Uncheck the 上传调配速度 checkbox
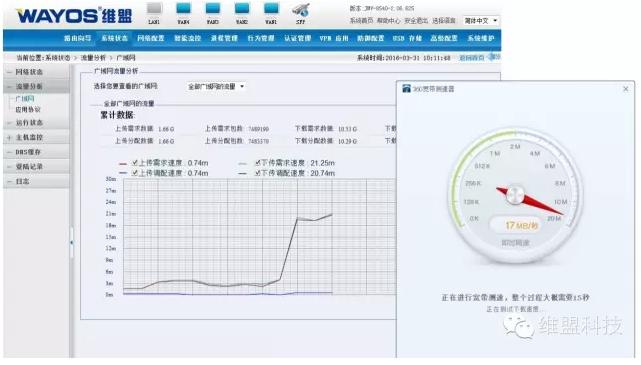The width and height of the screenshot is (641, 365). 135,173
